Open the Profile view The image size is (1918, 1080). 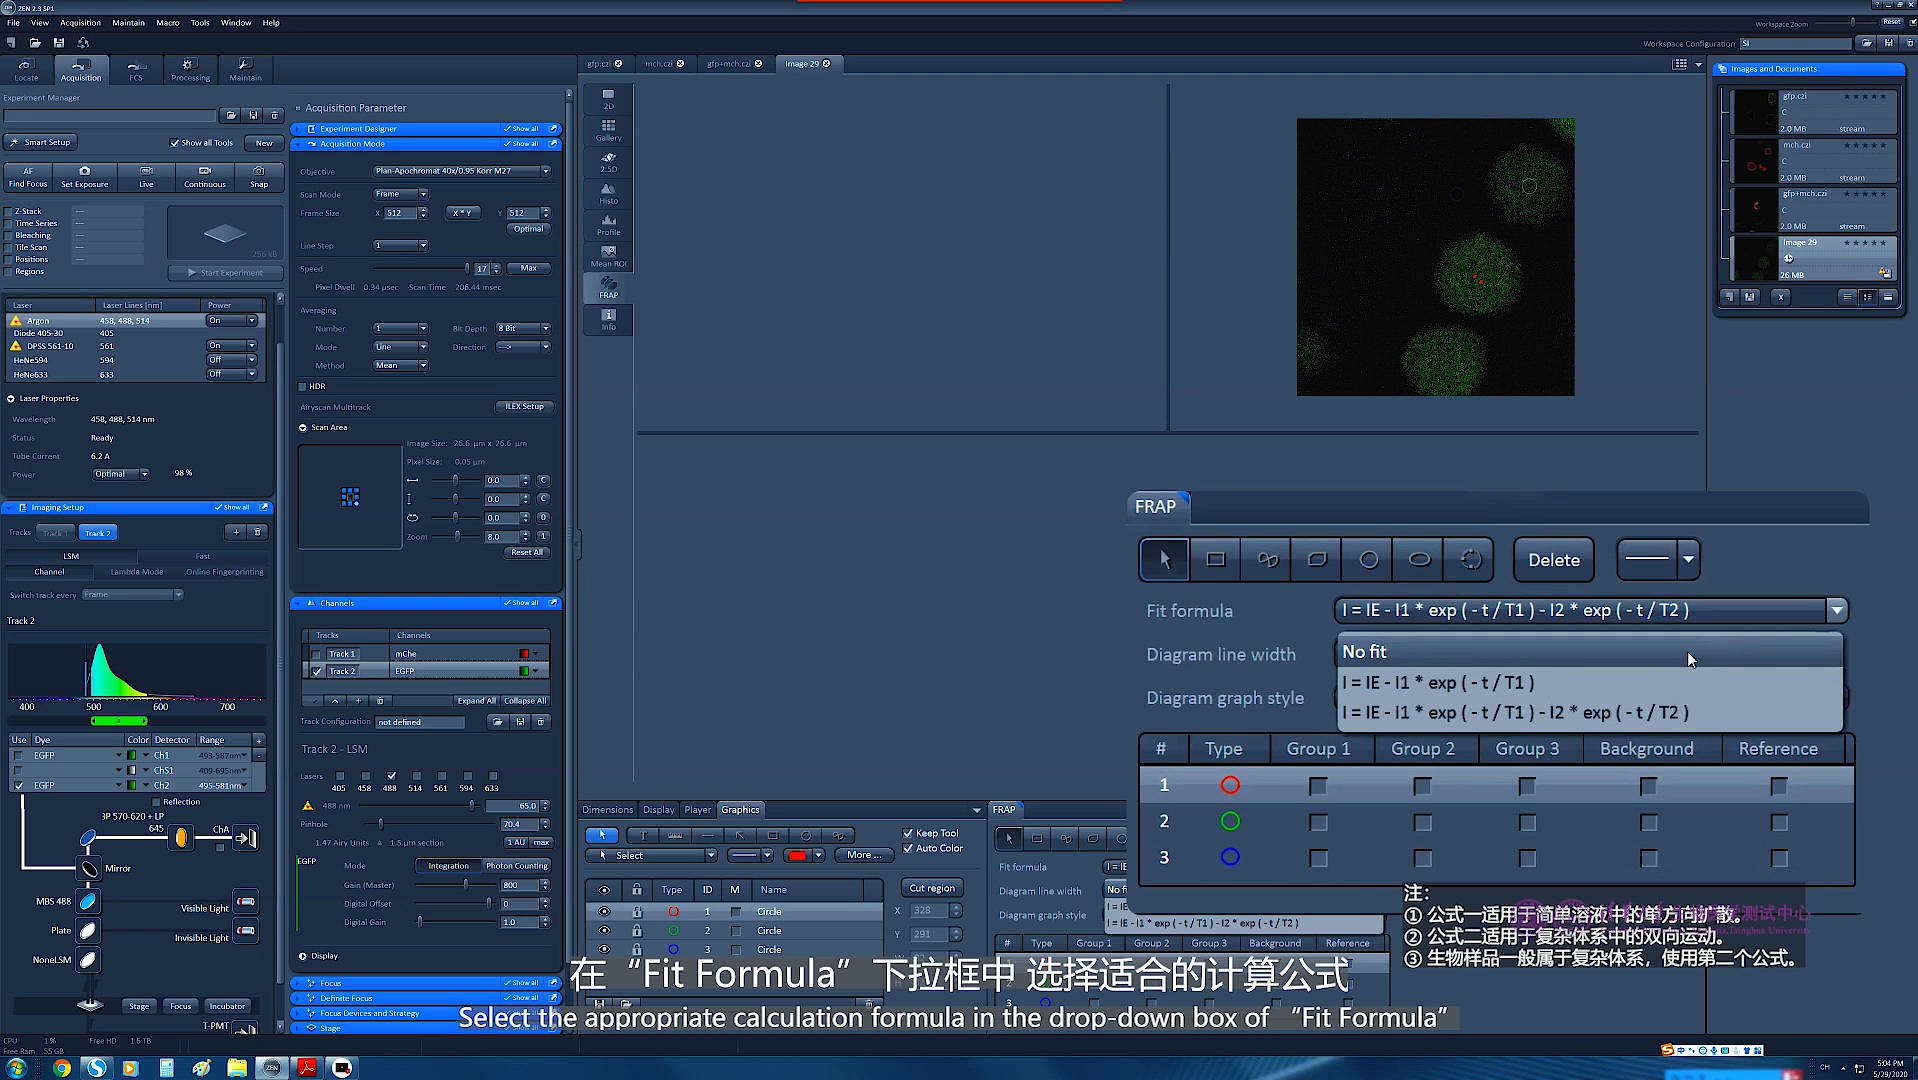[608, 225]
